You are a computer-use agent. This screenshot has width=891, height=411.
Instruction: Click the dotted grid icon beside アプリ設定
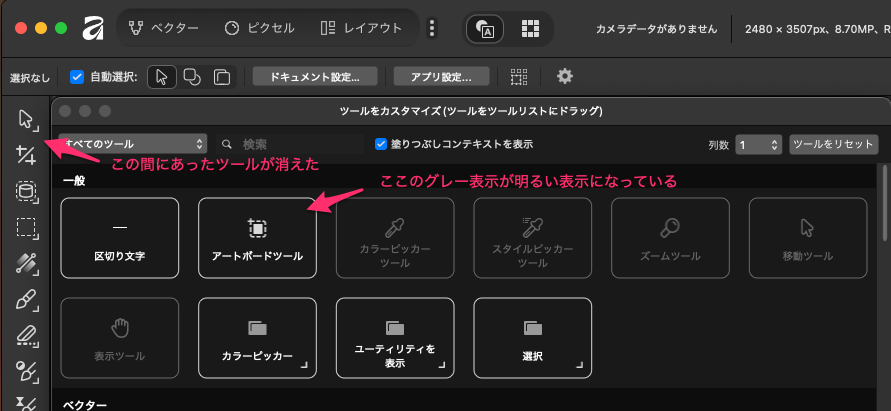coord(518,76)
